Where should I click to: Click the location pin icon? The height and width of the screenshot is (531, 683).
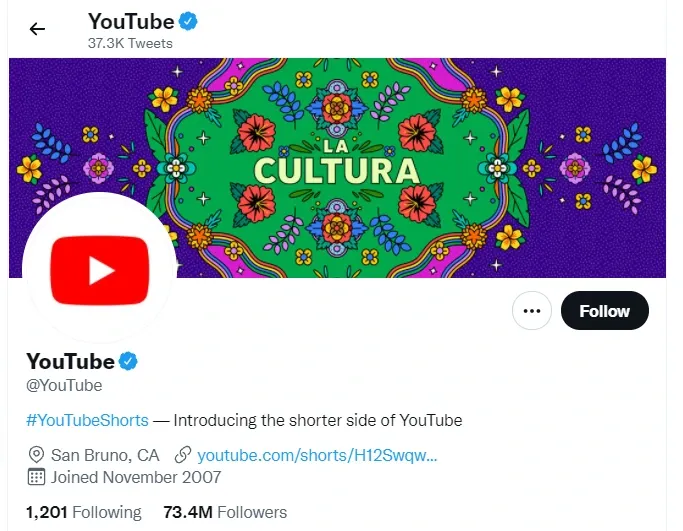tap(37, 453)
